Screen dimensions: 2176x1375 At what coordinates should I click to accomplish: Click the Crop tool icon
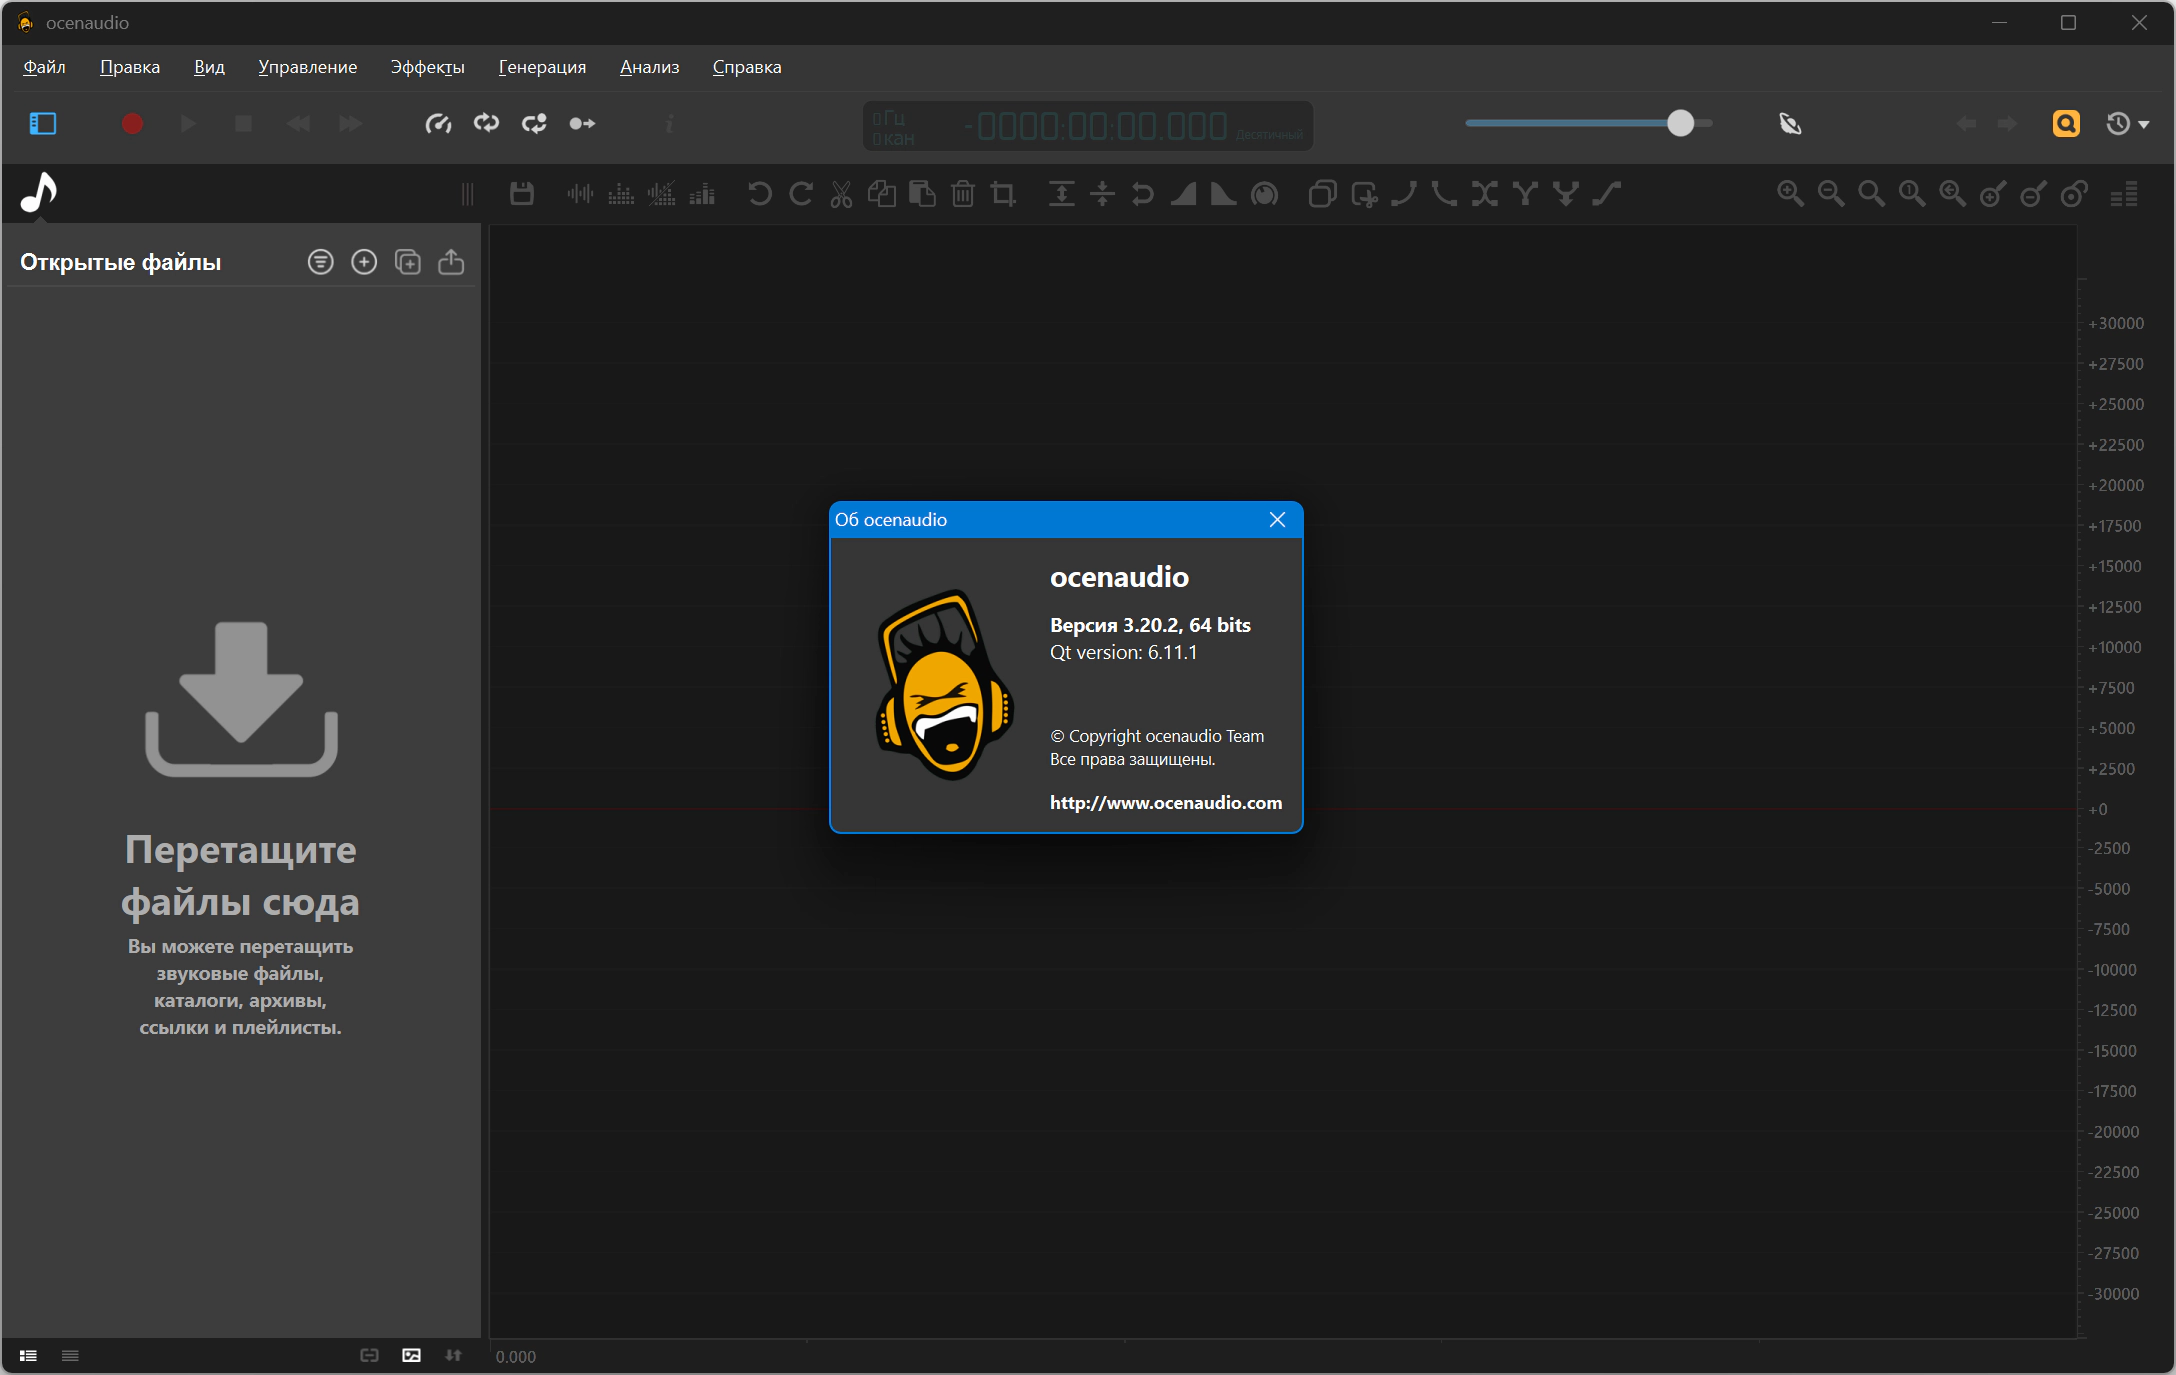(x=1003, y=193)
